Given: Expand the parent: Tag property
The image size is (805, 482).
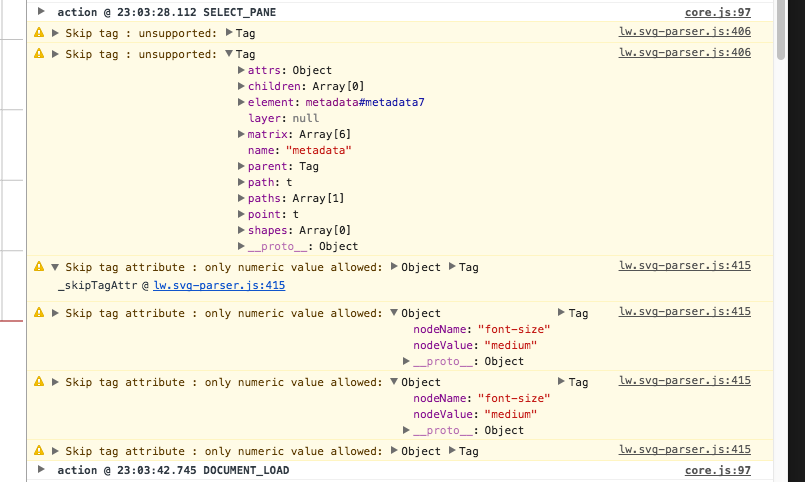Looking at the screenshot, I should click(241, 167).
